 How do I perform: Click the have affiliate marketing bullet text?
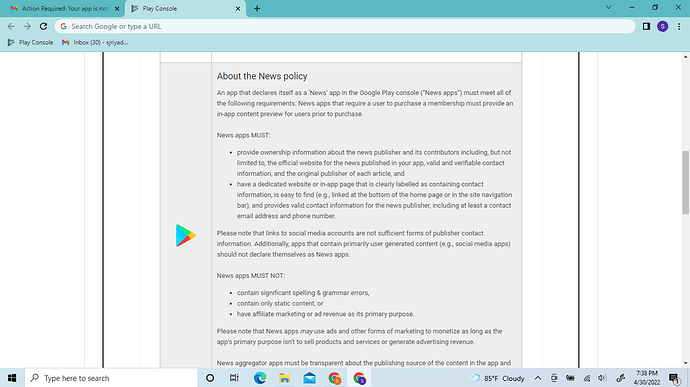326,314
